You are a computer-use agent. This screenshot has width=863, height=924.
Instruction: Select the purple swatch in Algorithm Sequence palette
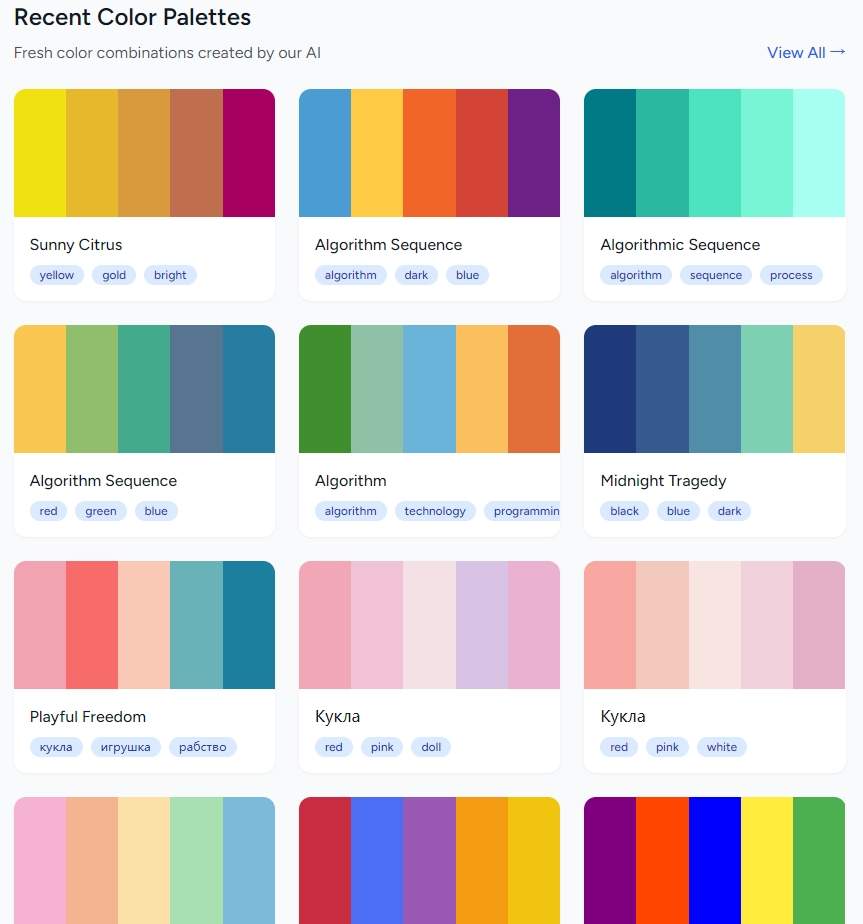point(533,152)
